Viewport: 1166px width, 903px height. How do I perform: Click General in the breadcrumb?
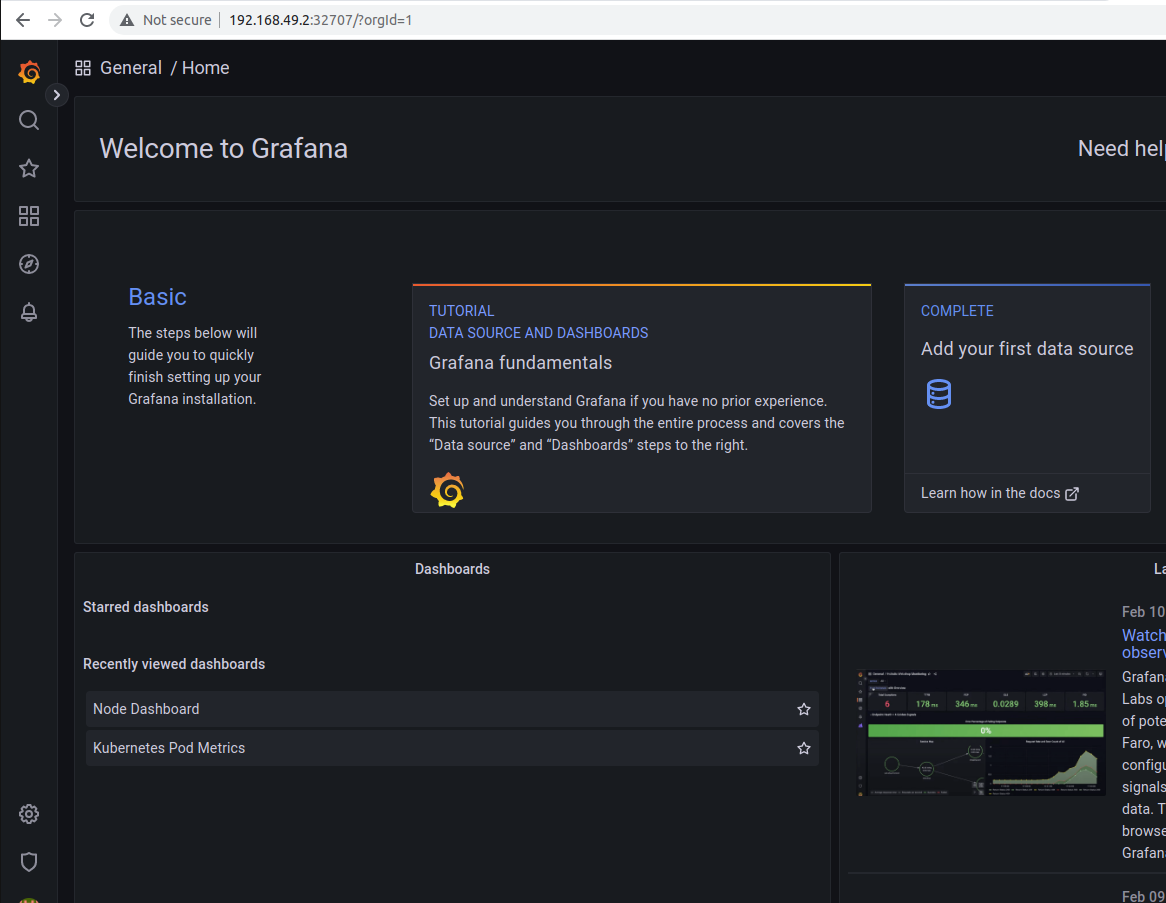coord(131,68)
